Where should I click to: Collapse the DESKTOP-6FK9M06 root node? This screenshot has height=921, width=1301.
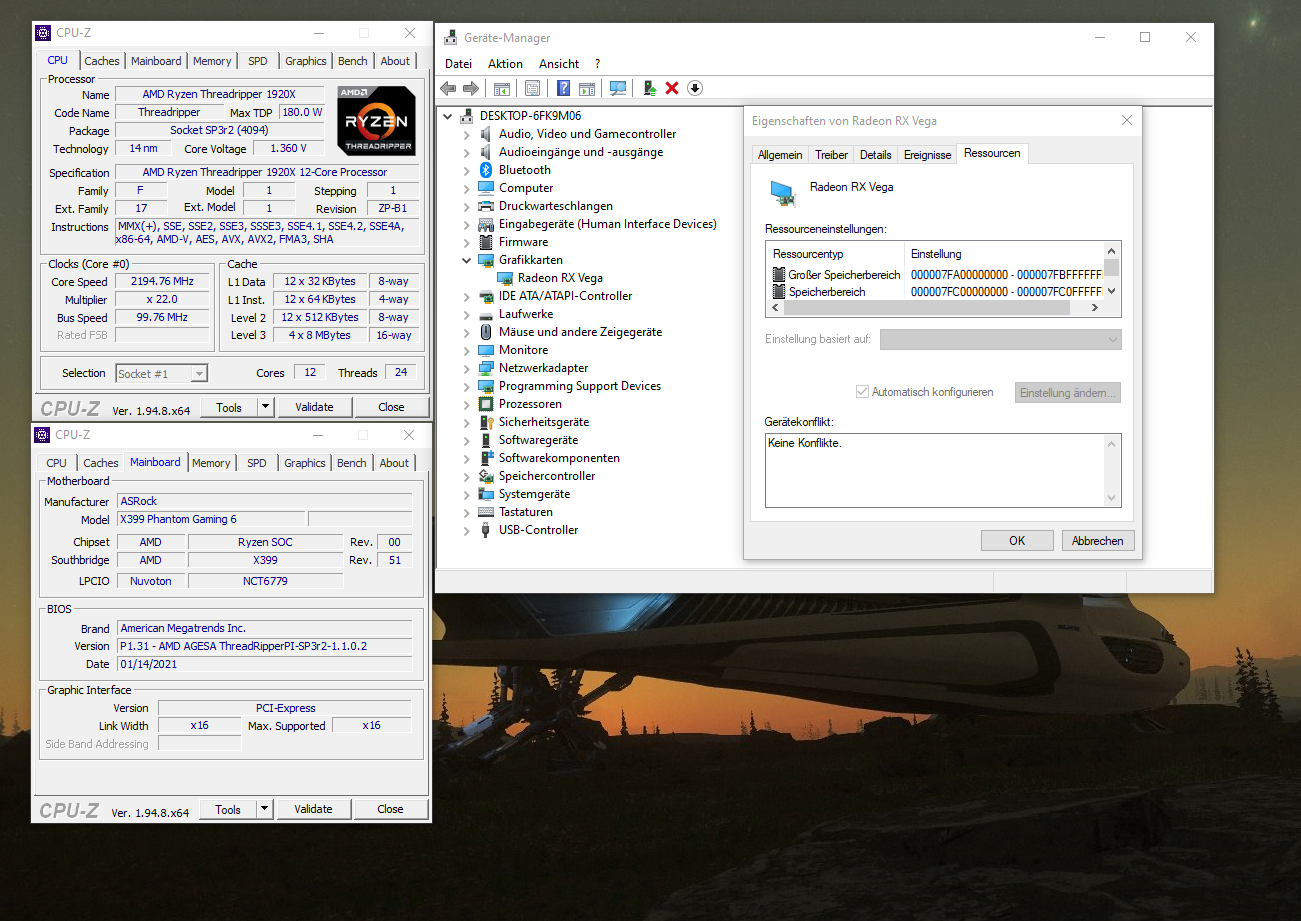(x=447, y=116)
